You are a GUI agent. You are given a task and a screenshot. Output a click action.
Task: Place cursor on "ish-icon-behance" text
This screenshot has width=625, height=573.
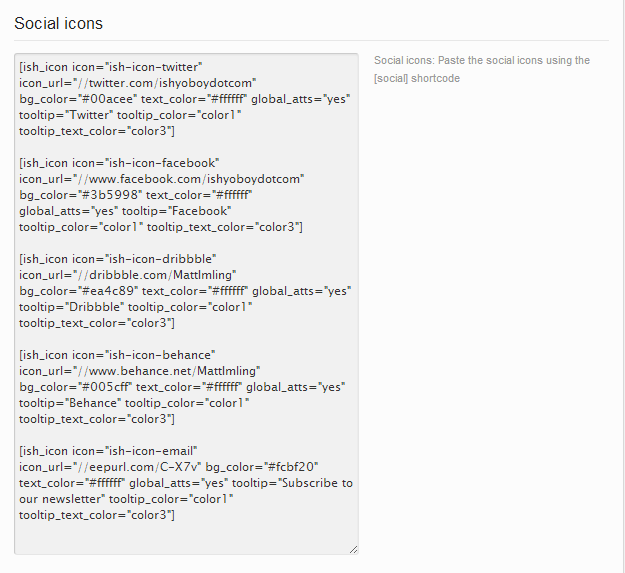(x=160, y=355)
